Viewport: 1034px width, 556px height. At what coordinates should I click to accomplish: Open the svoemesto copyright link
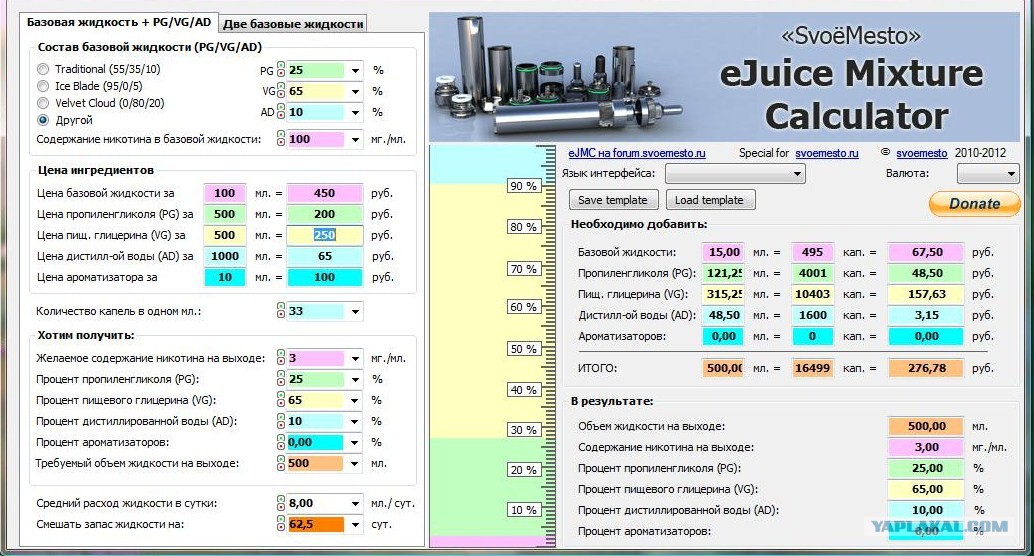click(x=921, y=153)
